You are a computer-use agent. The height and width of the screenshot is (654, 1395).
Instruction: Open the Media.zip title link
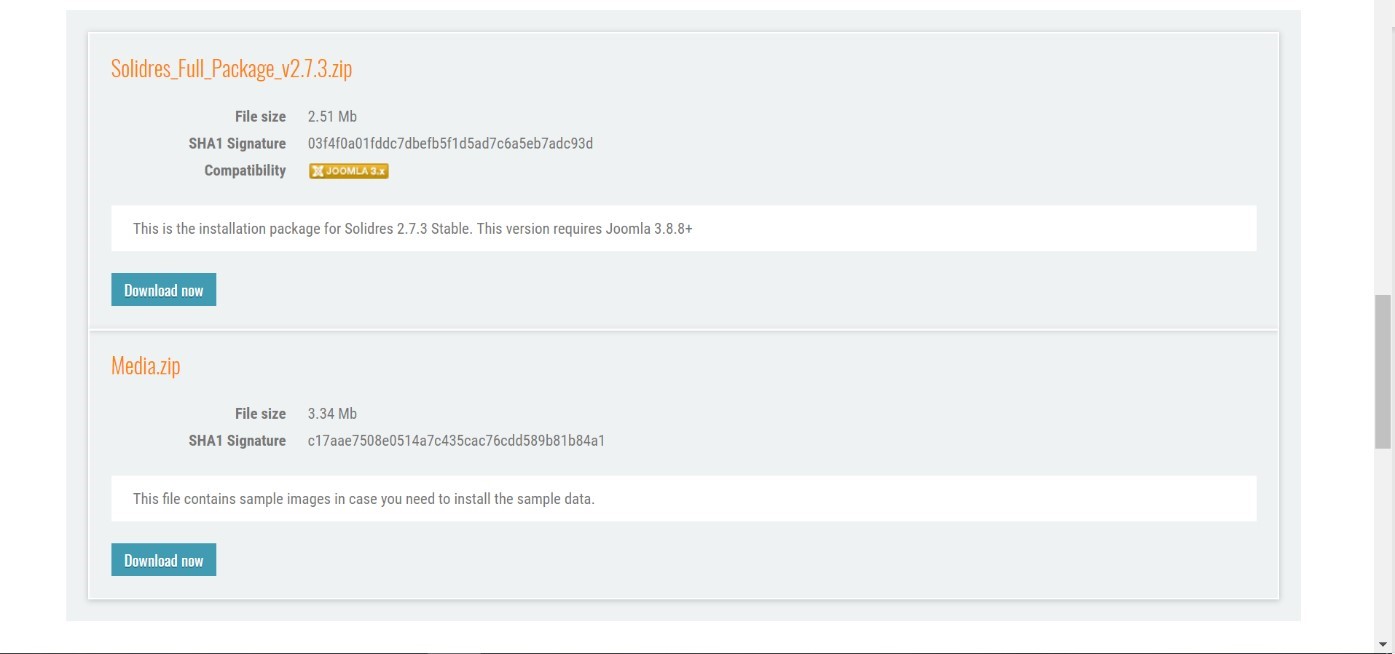(x=145, y=366)
